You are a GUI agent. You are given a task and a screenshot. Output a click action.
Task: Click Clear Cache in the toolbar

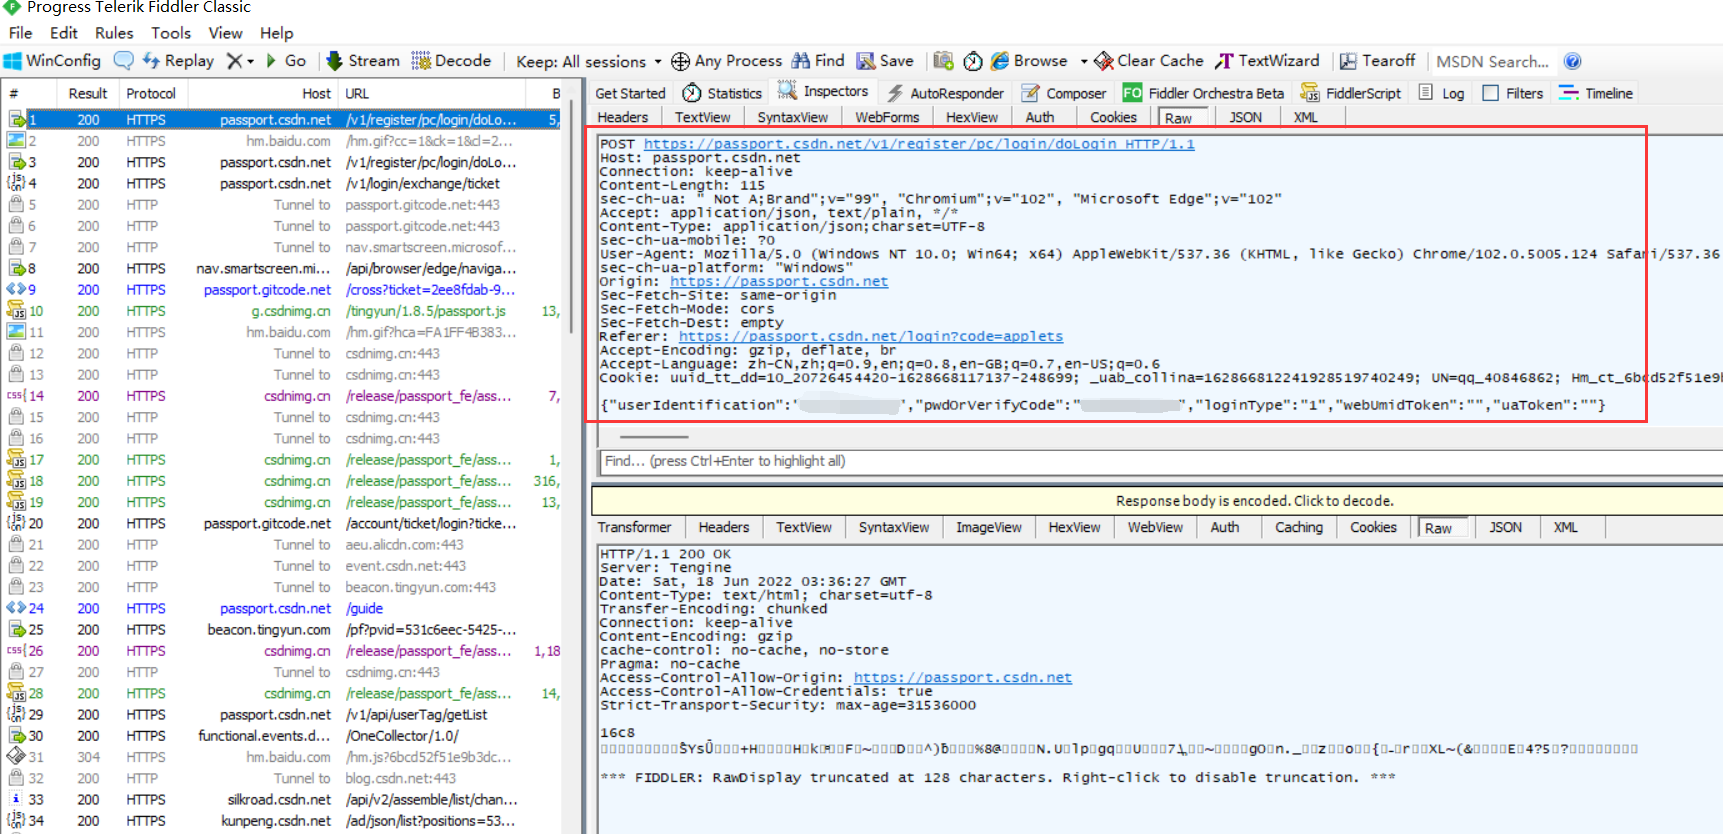[1148, 61]
